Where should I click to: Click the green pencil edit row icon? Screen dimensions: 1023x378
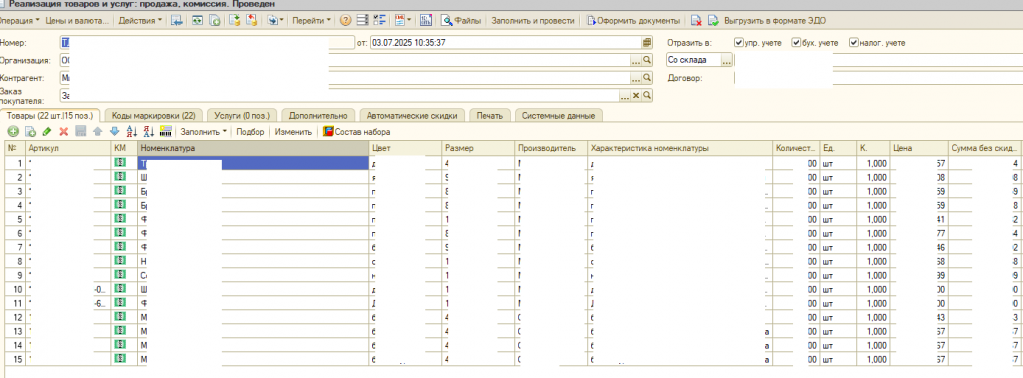click(x=46, y=132)
